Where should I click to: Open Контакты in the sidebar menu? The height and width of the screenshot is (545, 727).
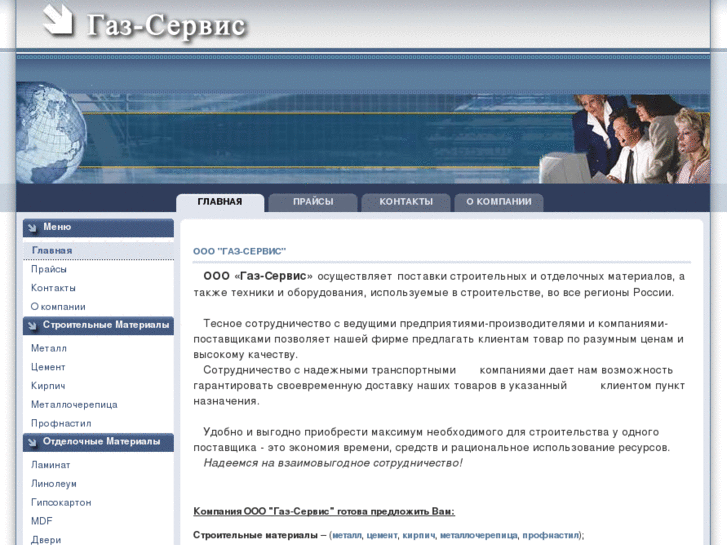click(53, 288)
